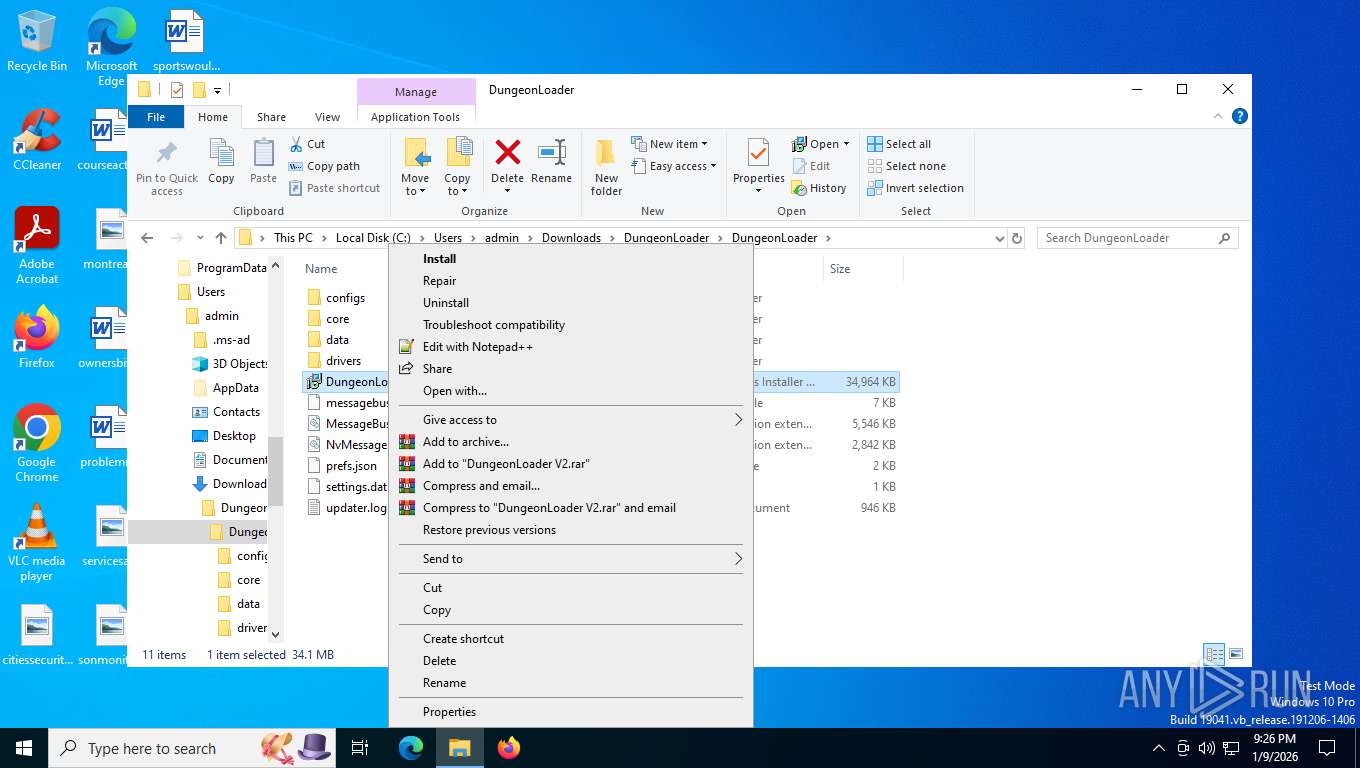Screen dimensions: 1360x768
Task: Choose Create shortcut from the context menu
Action: coord(570,639)
